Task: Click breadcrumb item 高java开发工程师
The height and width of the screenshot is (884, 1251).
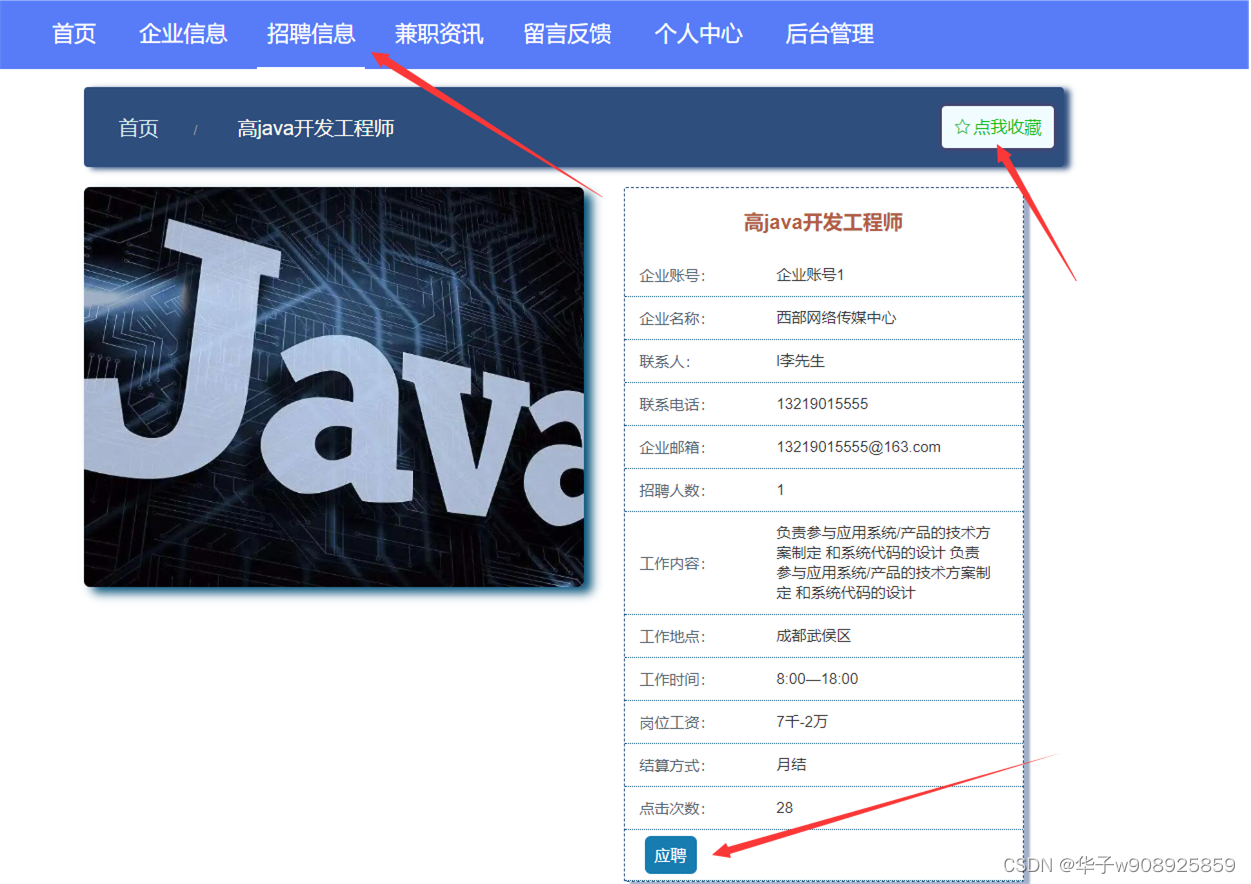Action: tap(316, 129)
